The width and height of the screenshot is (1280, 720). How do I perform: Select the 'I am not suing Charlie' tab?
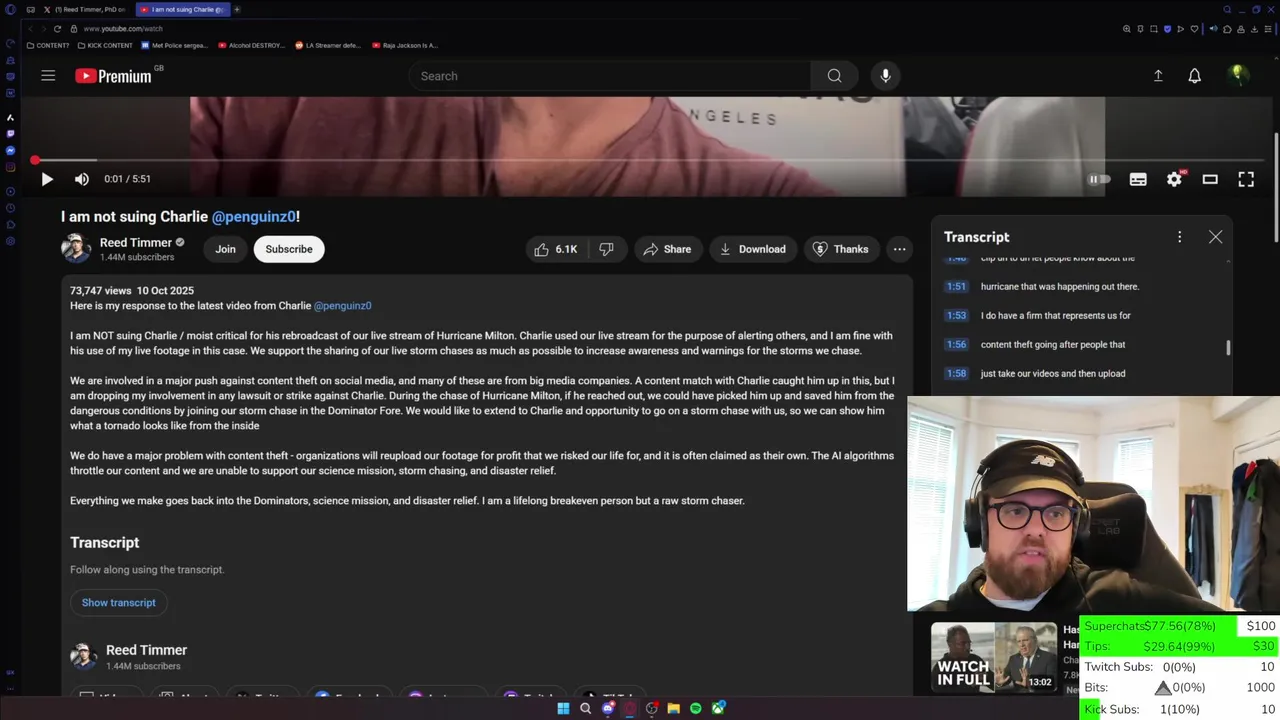182,9
